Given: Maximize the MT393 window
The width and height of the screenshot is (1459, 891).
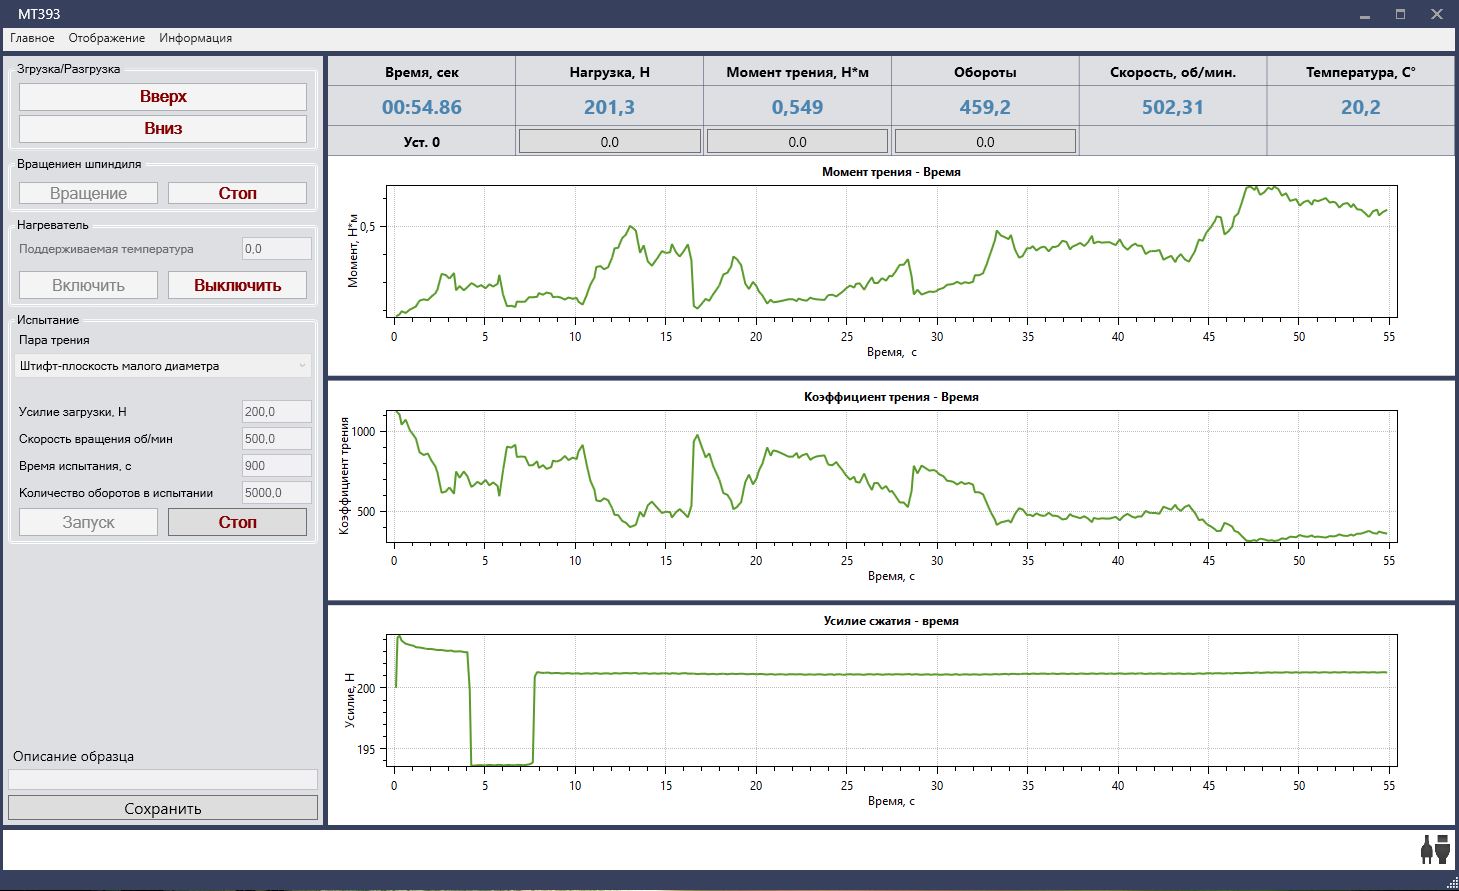Looking at the screenshot, I should pyautogui.click(x=1401, y=14).
